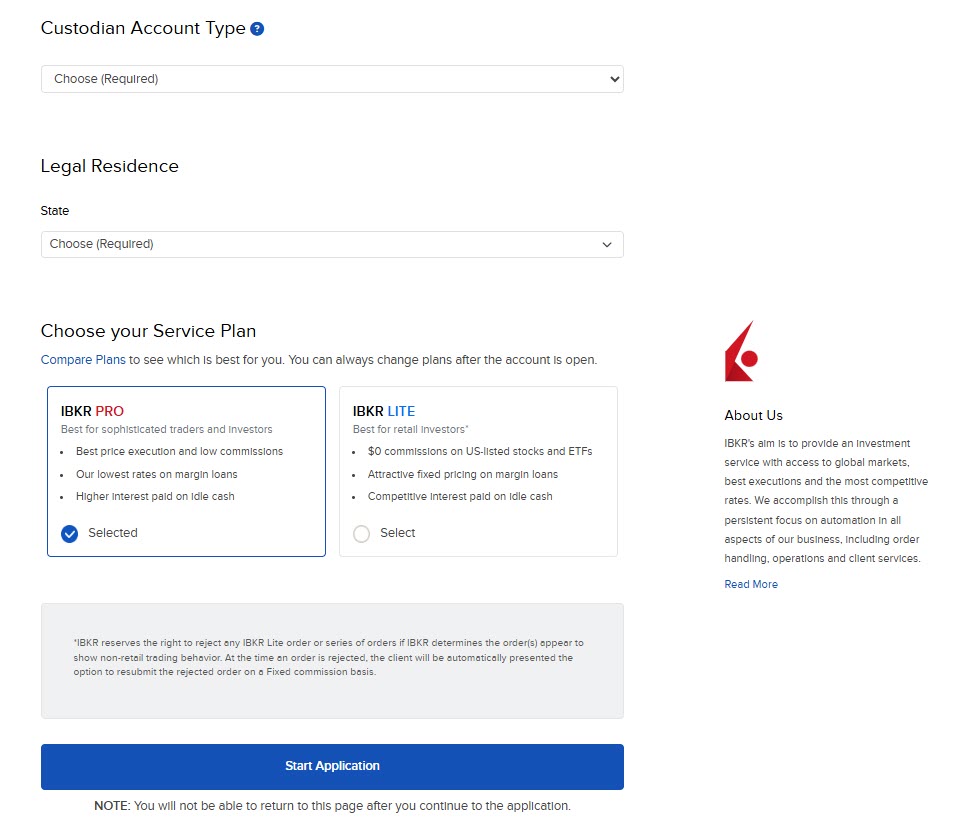Click the 'Attractive fixed pricing on margin loans' bullet
954x822 pixels.
[x=462, y=474]
